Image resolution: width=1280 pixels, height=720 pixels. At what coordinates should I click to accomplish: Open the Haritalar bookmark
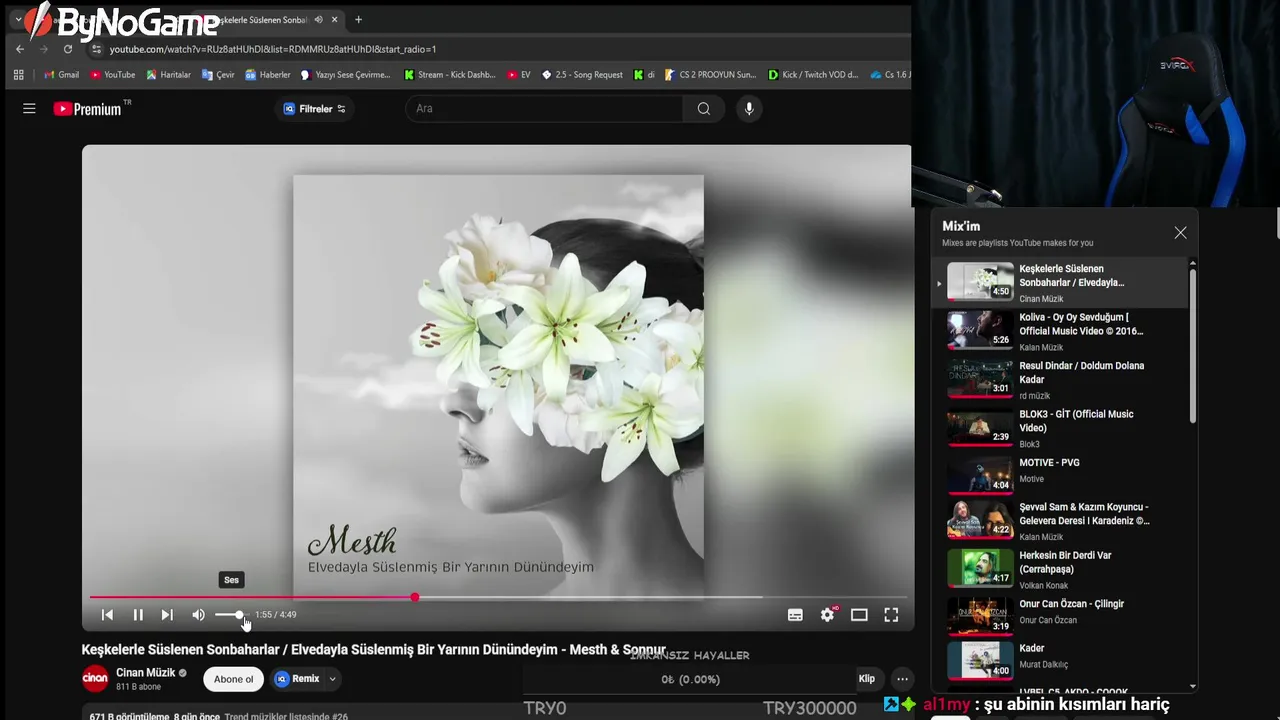[168, 75]
